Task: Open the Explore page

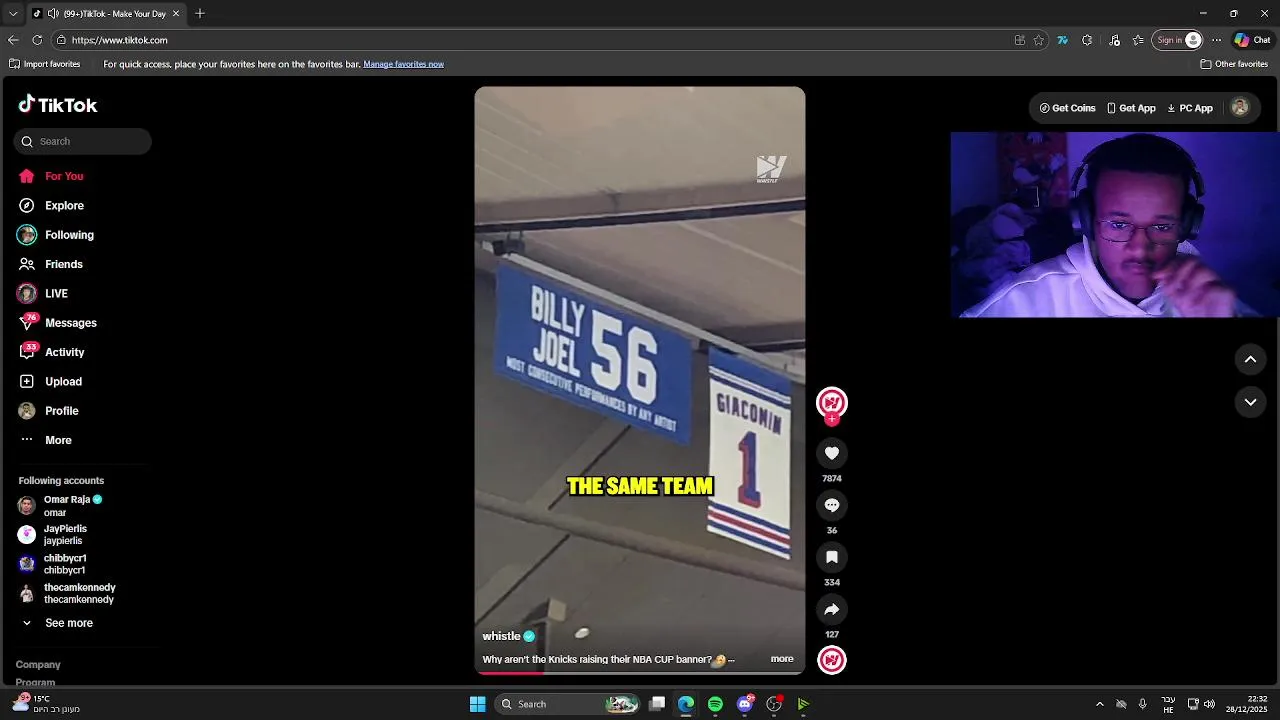Action: click(50, 205)
